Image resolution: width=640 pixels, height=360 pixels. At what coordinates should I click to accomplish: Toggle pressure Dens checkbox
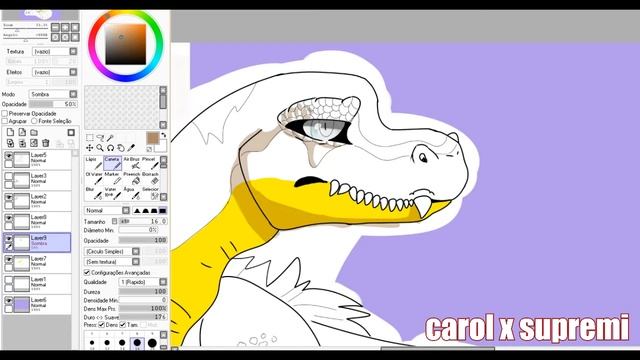tap(102, 324)
